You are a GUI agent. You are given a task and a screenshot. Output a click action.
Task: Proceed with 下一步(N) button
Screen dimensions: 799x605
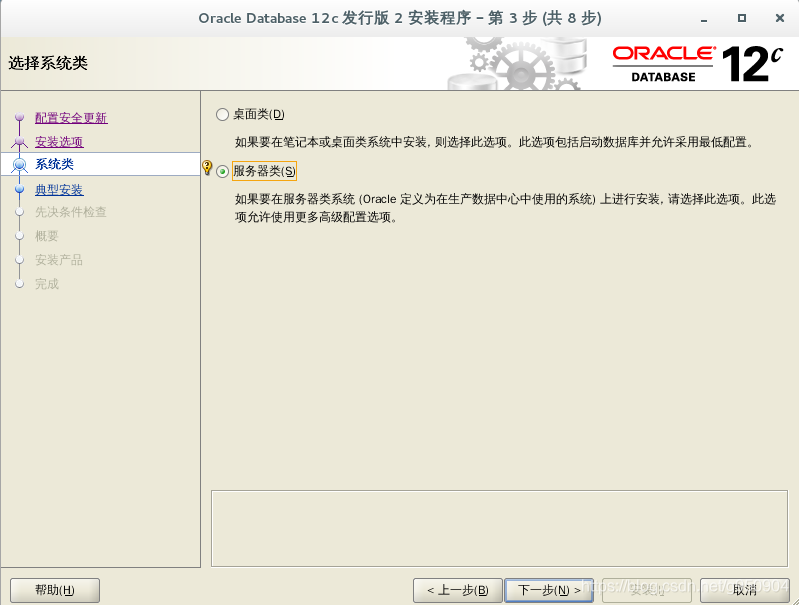pos(549,590)
